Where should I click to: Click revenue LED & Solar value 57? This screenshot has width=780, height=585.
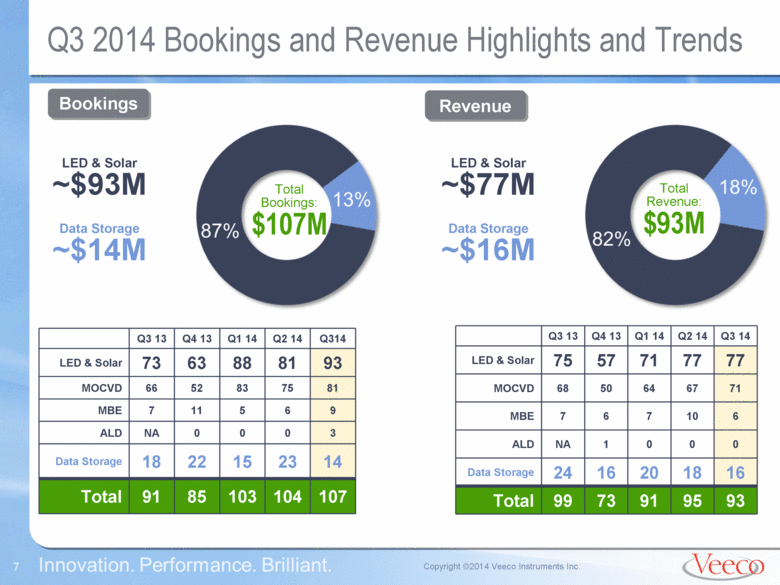tap(606, 361)
